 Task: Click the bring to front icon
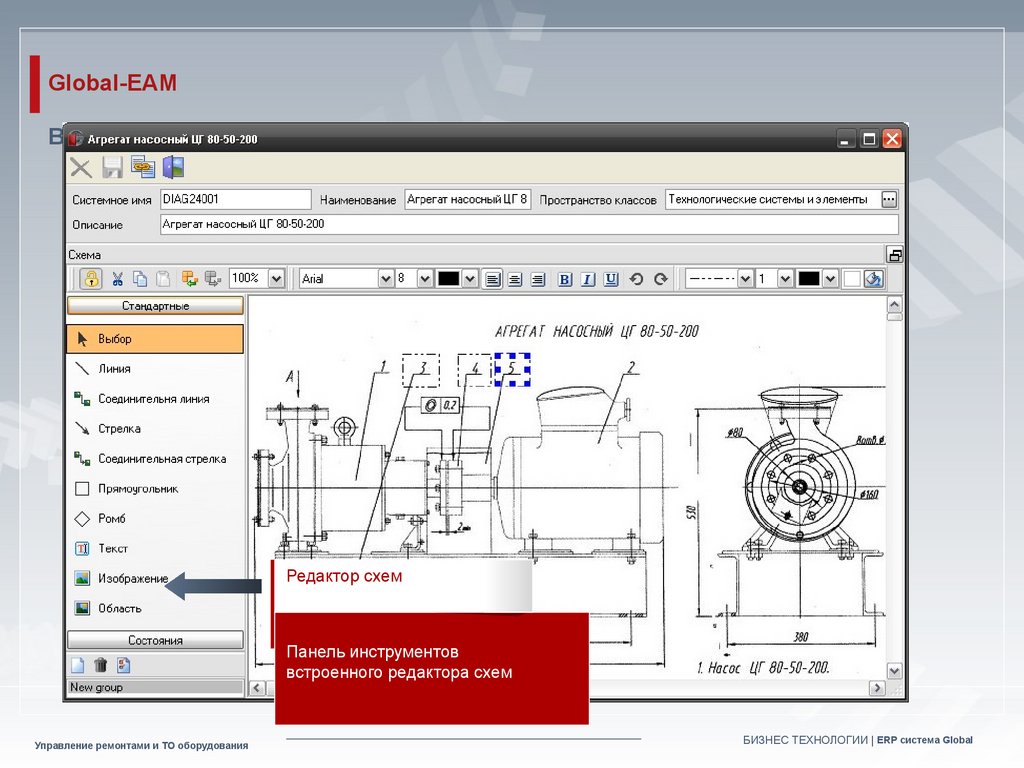[189, 279]
